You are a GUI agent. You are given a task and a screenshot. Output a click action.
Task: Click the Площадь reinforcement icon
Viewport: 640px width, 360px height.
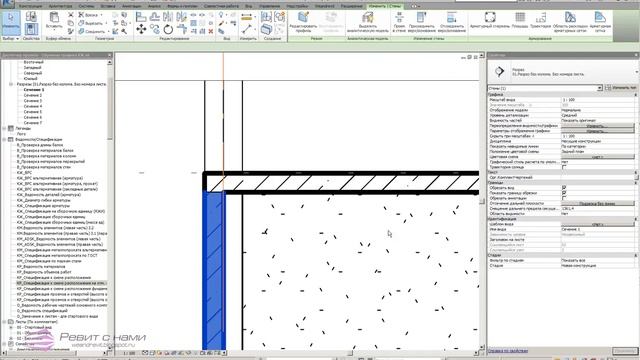click(520, 17)
